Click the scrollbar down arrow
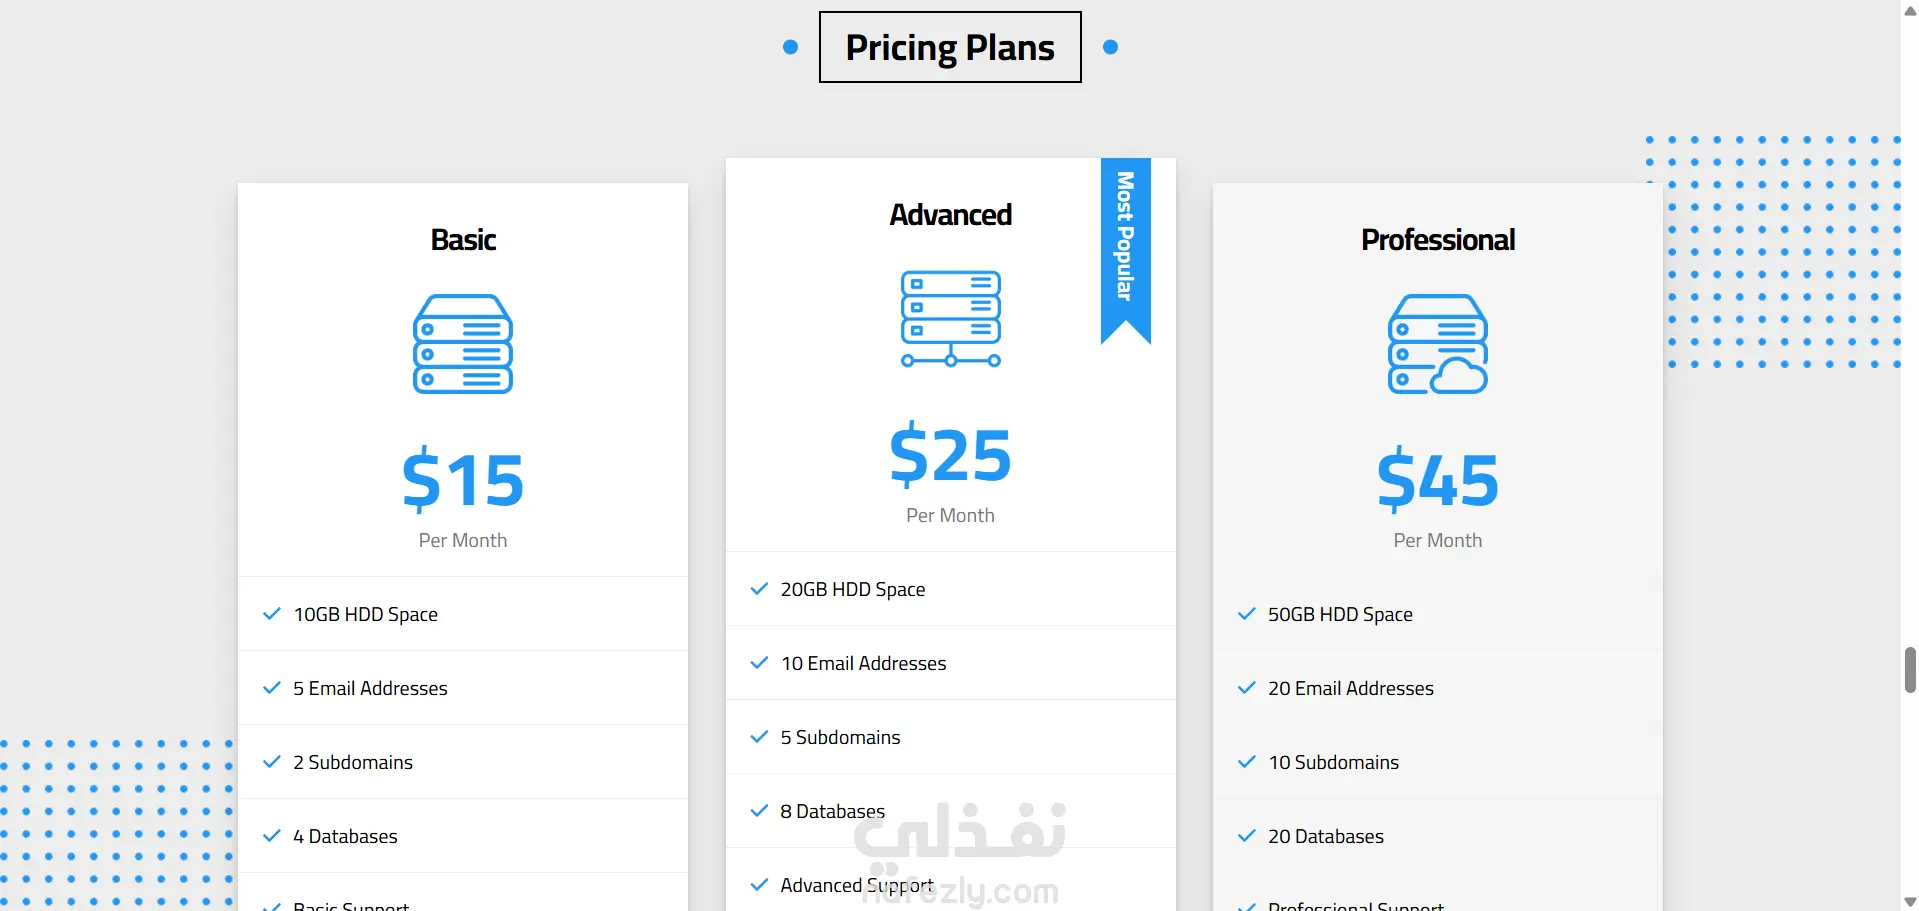Viewport: 1919px width, 911px height. point(1910,902)
